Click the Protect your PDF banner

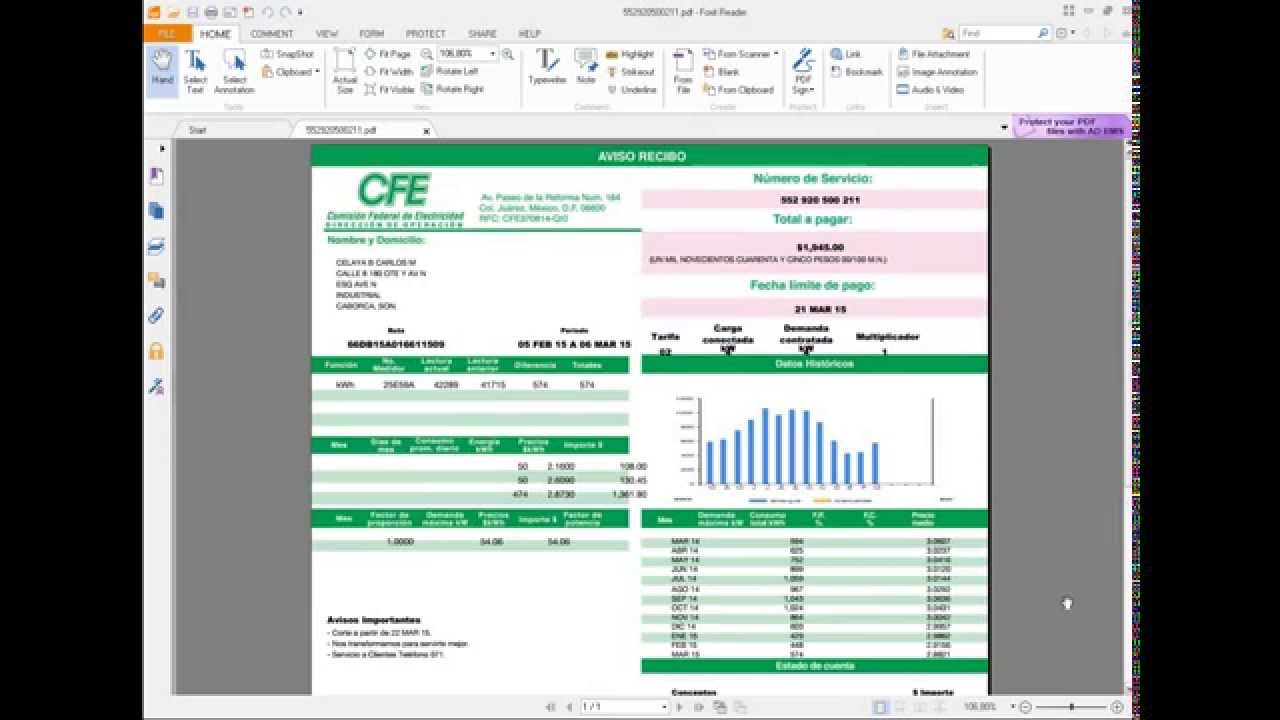pyautogui.click(x=1072, y=126)
